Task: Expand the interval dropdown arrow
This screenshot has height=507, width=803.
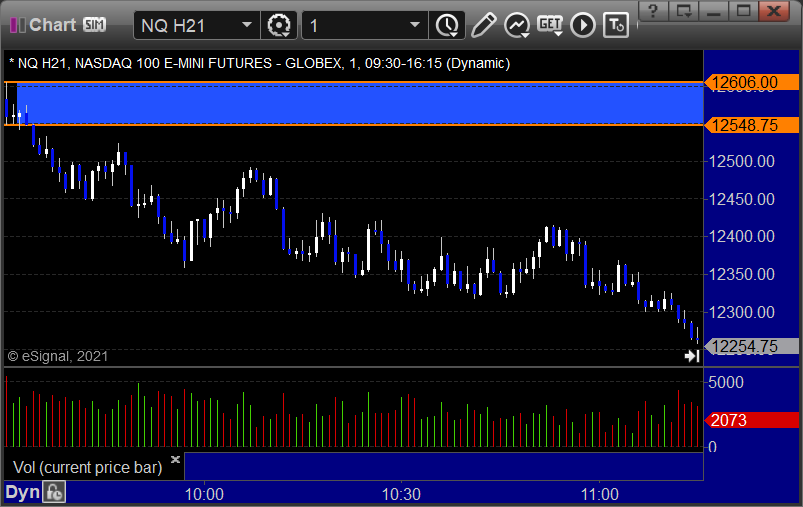Action: pyautogui.click(x=415, y=25)
